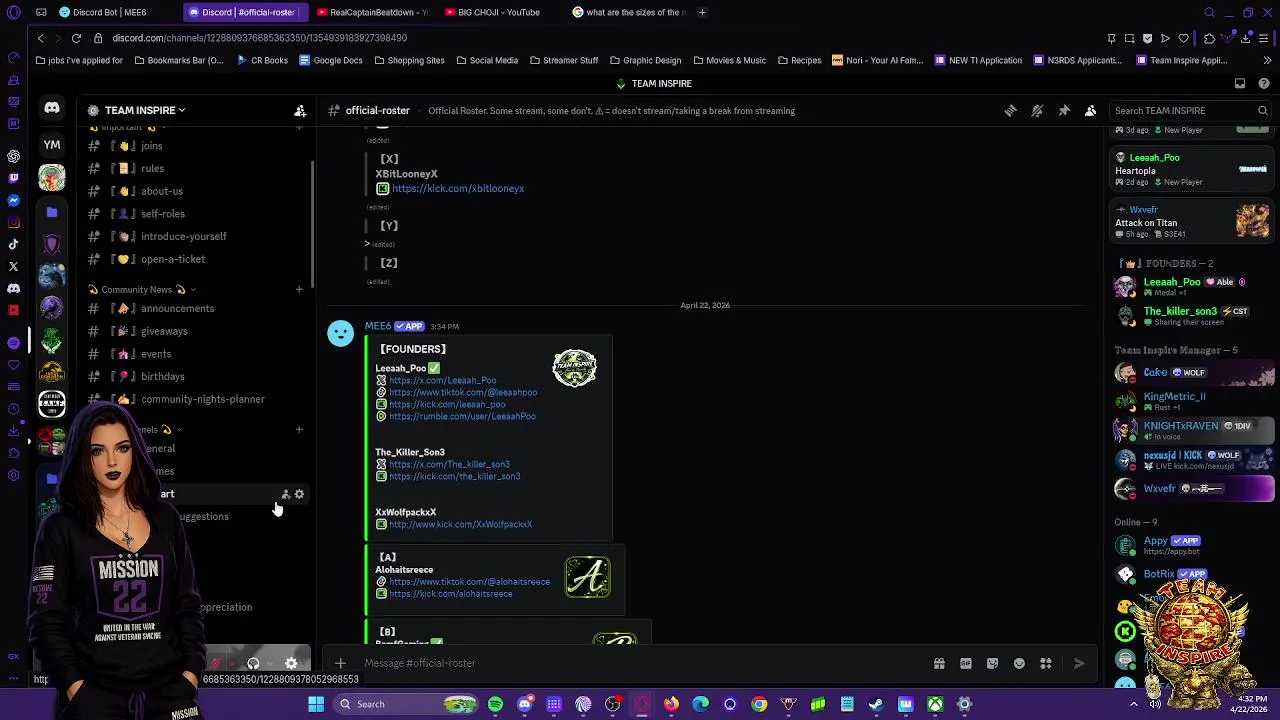Open the x.com/Leeaaah_Poo link
Screen dimensions: 1280x720
point(442,380)
